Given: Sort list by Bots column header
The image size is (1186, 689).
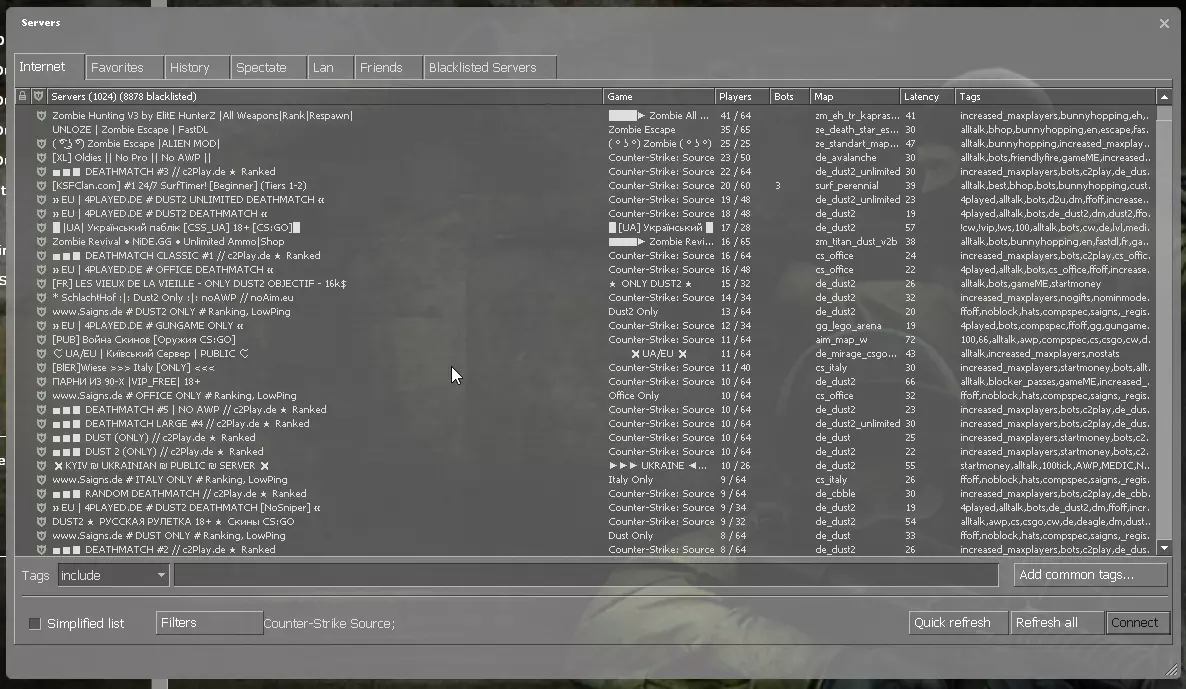Looking at the screenshot, I should [790, 96].
